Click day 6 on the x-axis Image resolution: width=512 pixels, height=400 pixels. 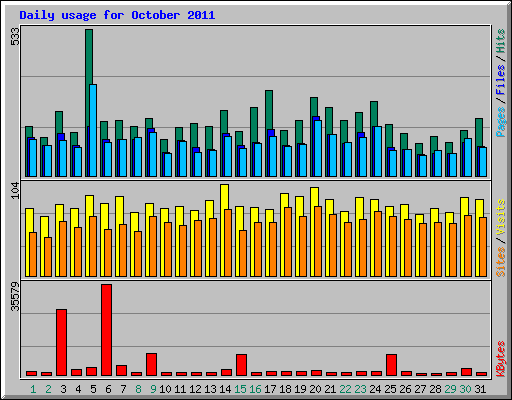[108, 389]
